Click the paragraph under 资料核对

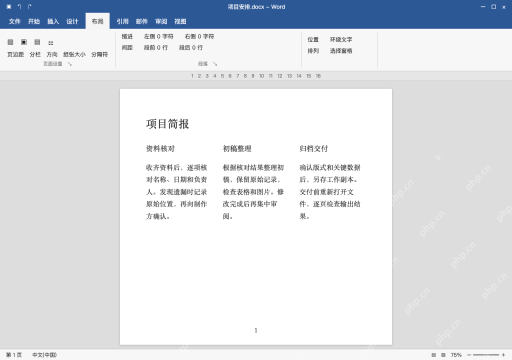click(176, 192)
